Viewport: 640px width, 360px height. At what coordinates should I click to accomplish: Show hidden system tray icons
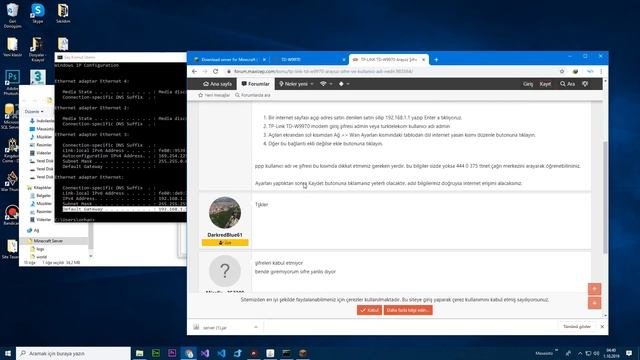pyautogui.click(x=580, y=353)
